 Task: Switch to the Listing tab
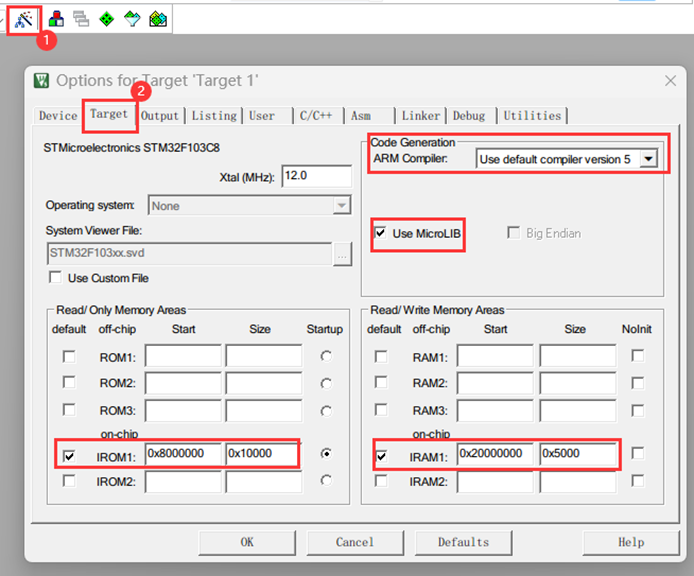(214, 116)
